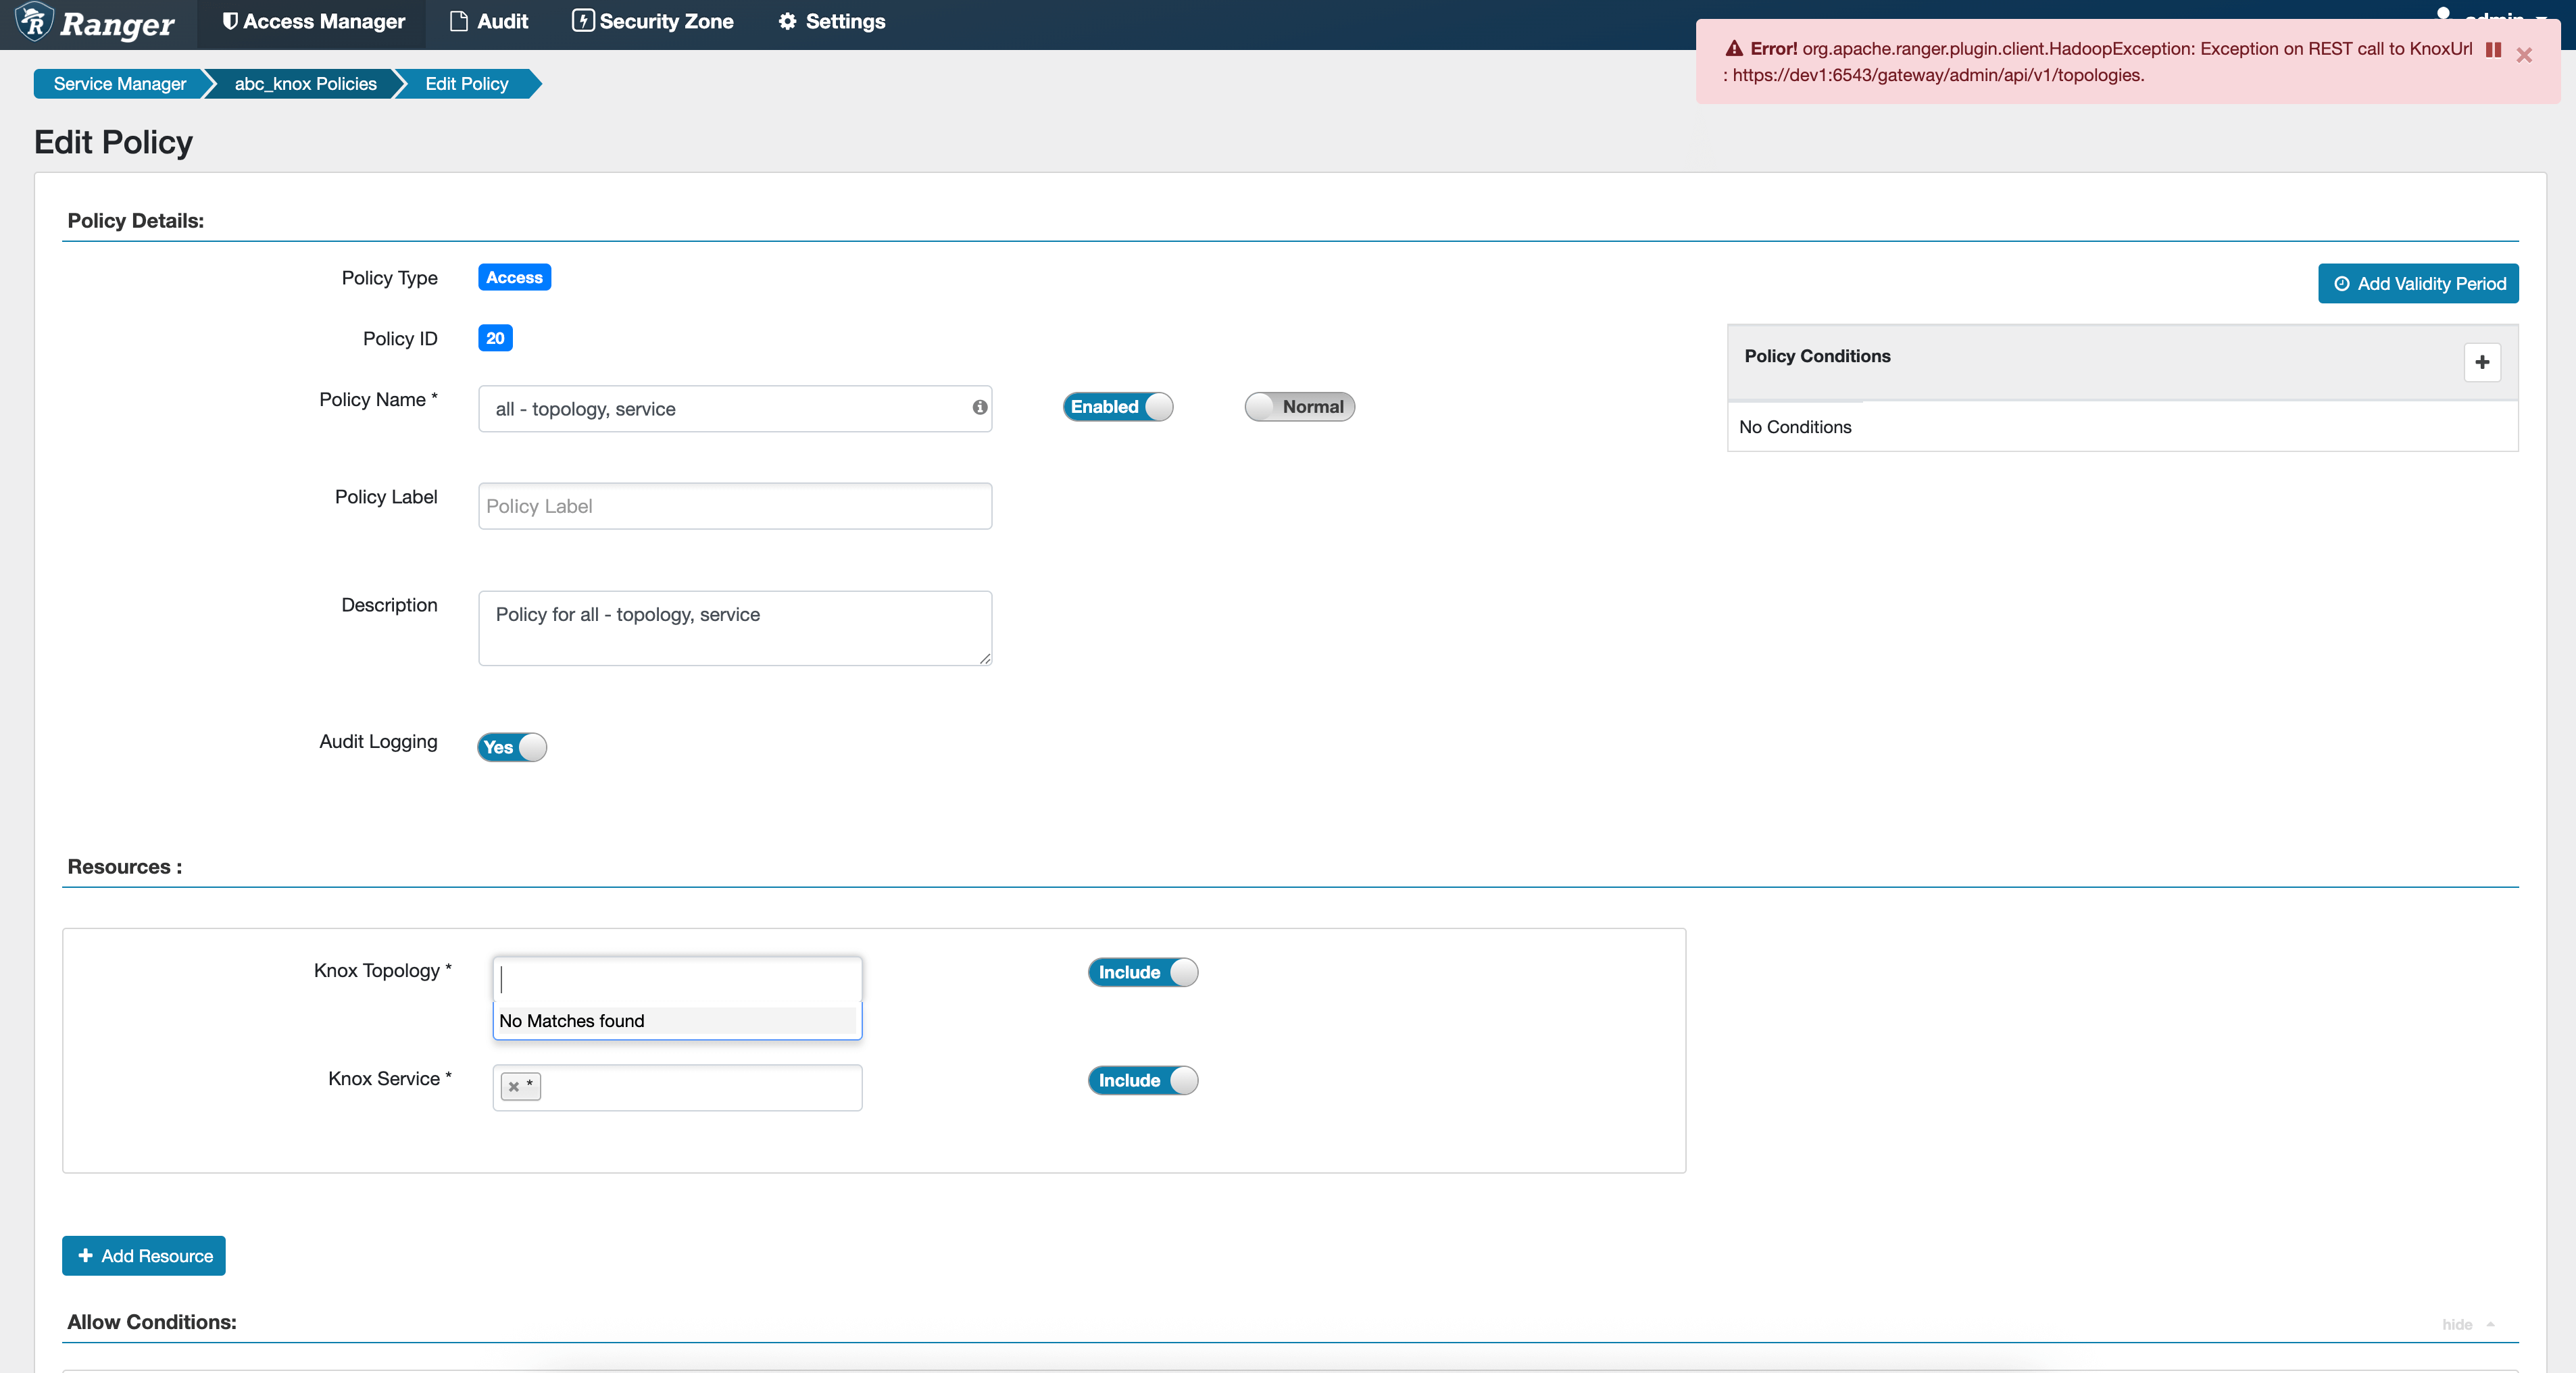
Task: Toggle the Normal override switch
Action: coord(1299,407)
